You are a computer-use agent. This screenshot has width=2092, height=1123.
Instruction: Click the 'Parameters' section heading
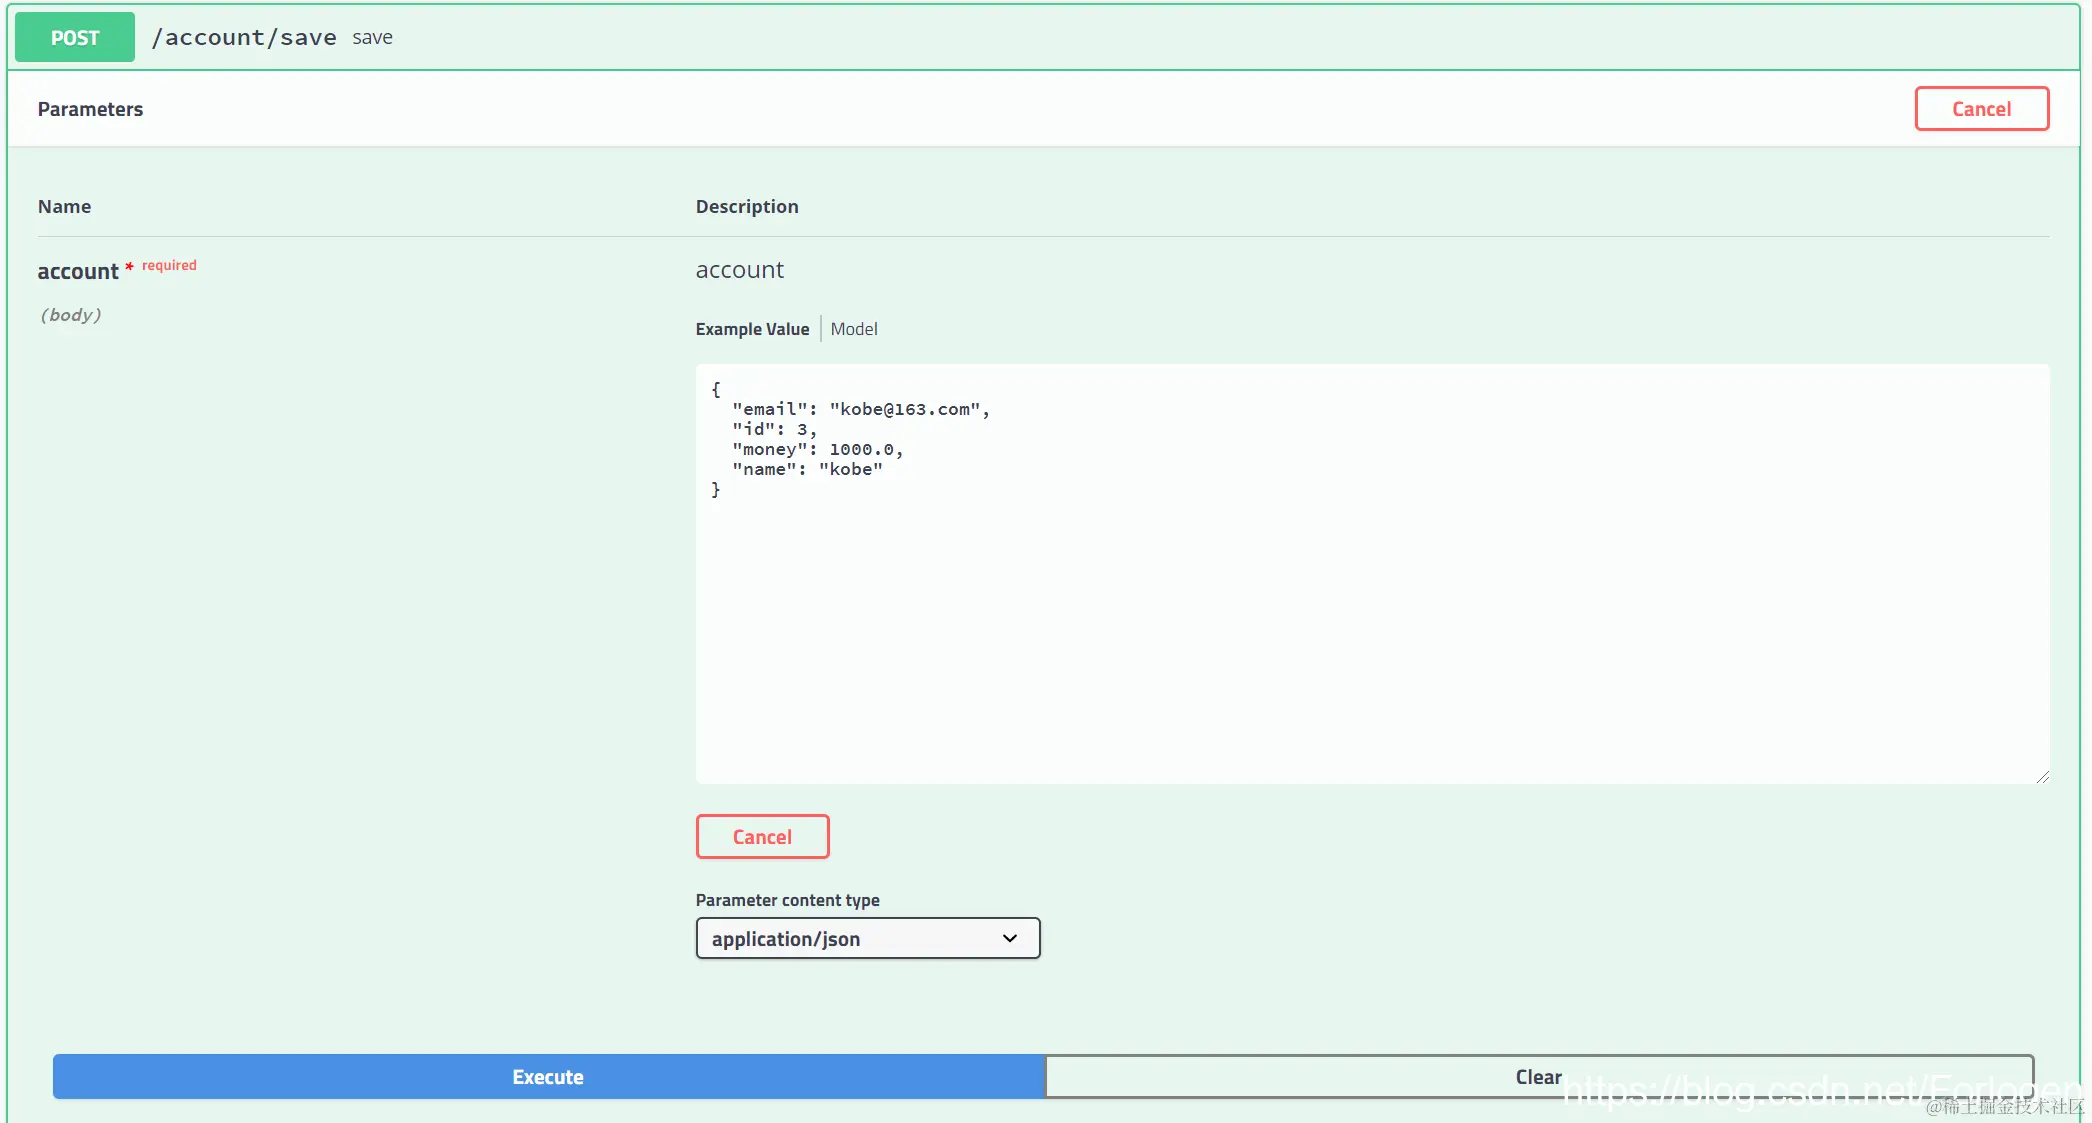click(x=90, y=109)
